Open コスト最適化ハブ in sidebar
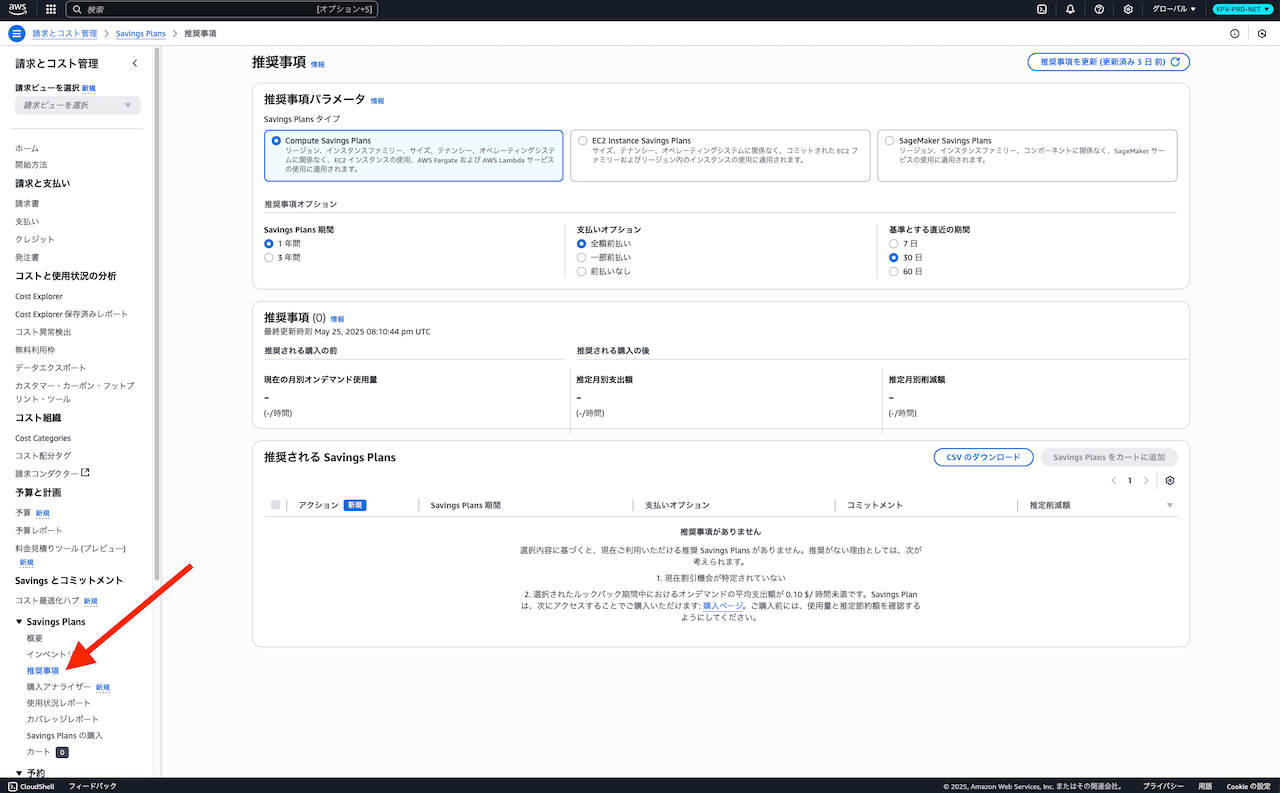The height and width of the screenshot is (793, 1280). pos(46,600)
